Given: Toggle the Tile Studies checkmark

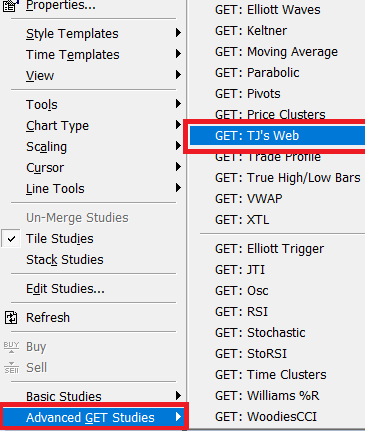Looking at the screenshot, I should [11, 239].
